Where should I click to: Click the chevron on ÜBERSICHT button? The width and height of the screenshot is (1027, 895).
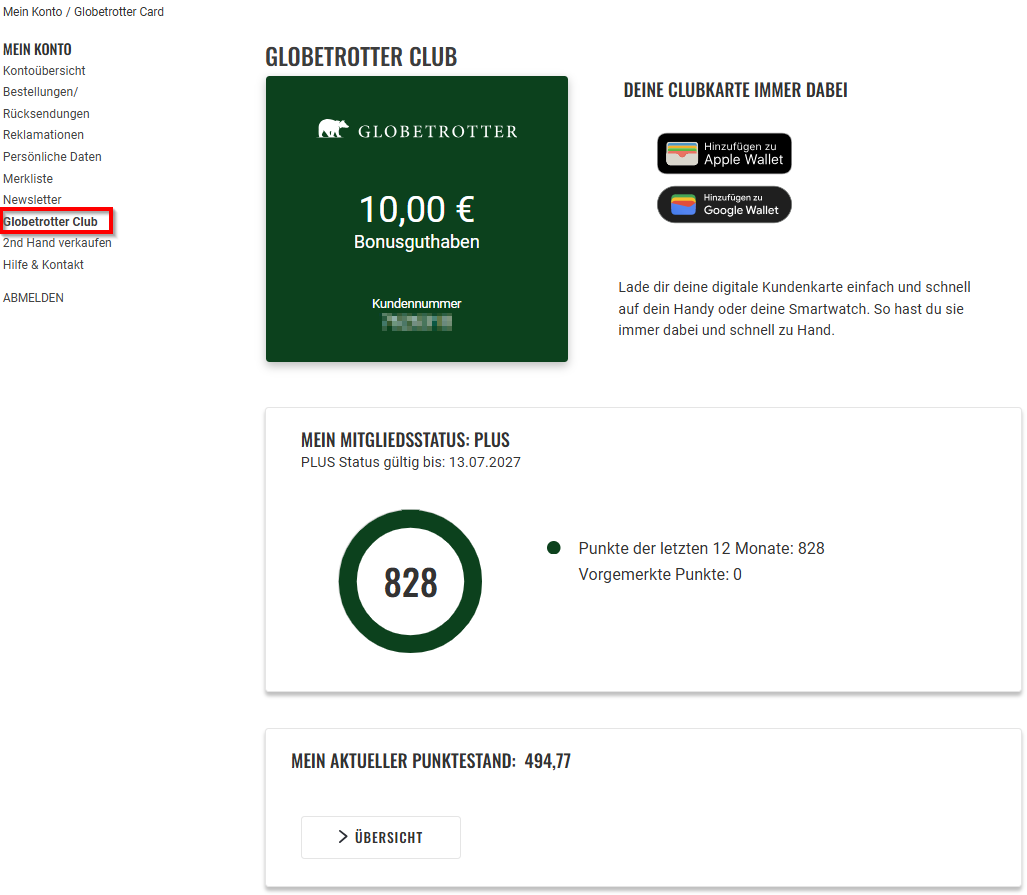pos(343,837)
